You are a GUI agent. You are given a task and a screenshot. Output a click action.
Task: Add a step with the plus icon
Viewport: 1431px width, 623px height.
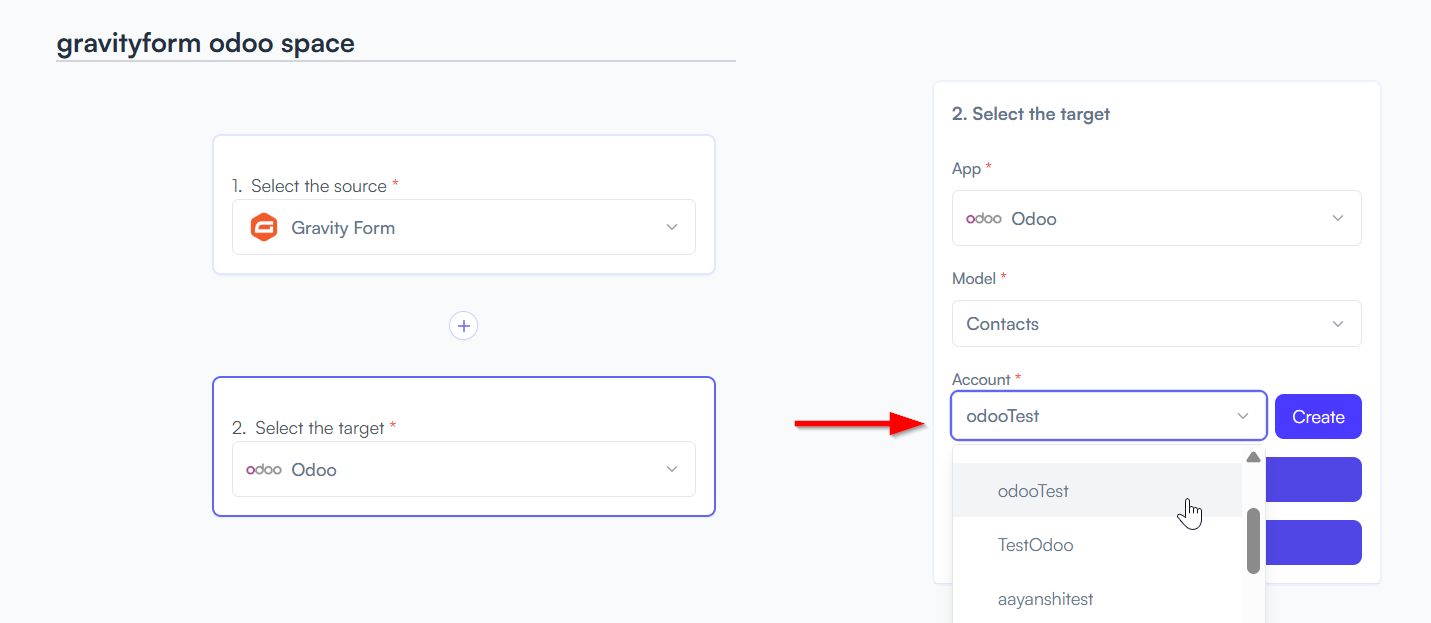(x=463, y=326)
